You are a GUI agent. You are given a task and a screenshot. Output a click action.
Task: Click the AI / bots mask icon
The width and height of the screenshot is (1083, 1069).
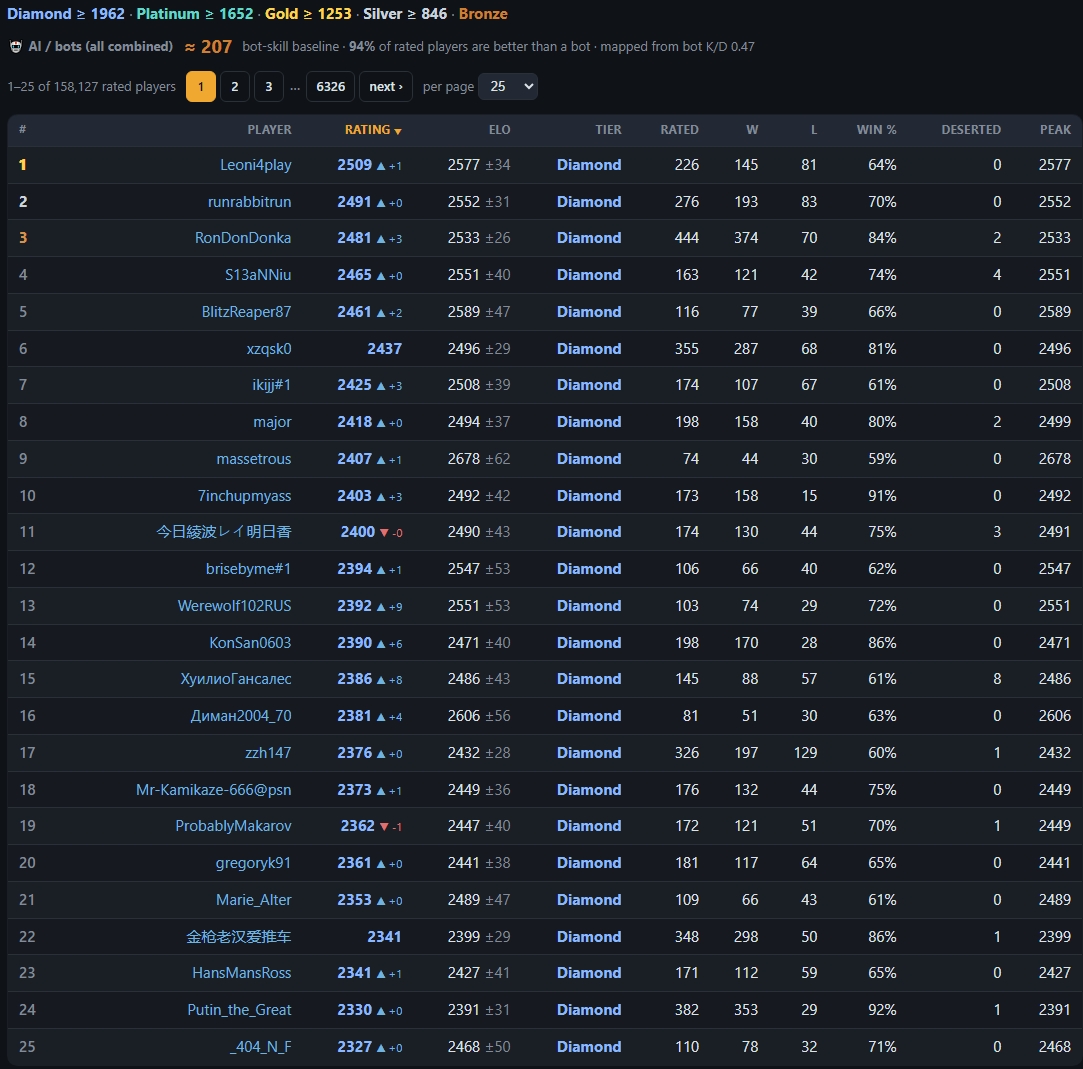(16, 47)
